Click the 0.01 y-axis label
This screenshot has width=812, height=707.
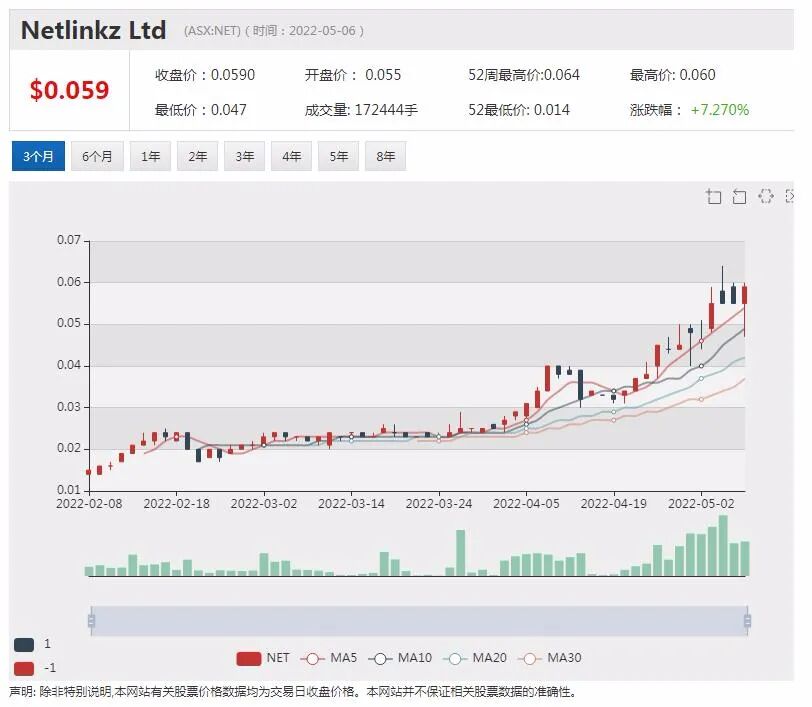[69, 490]
